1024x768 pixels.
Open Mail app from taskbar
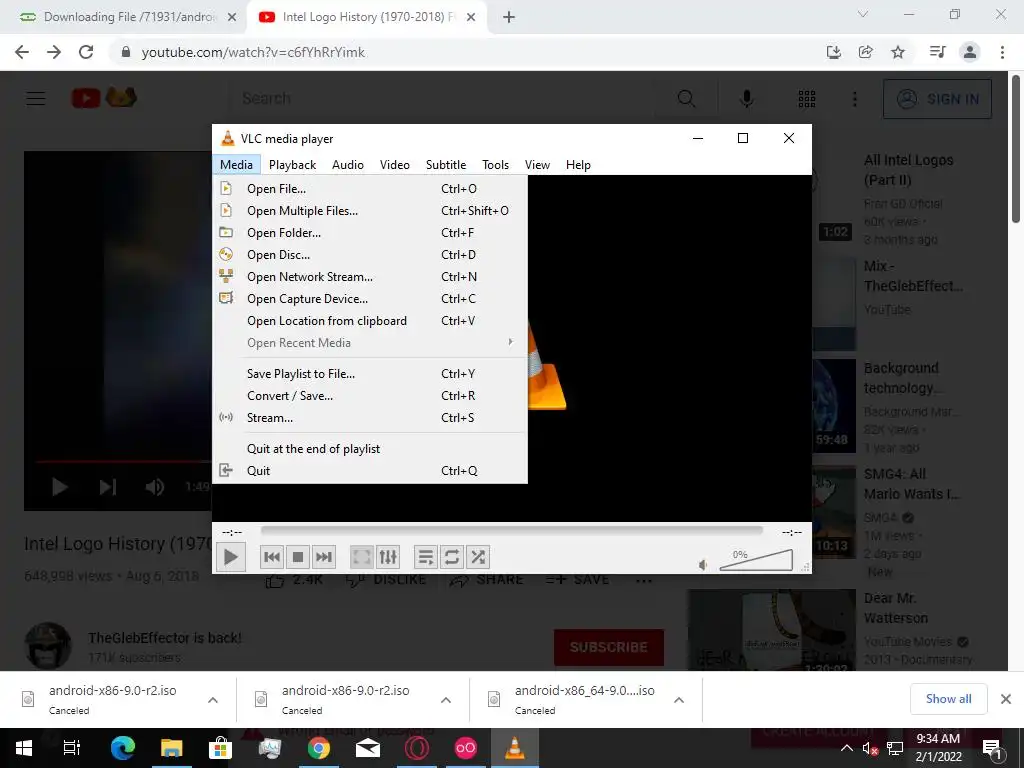click(x=368, y=748)
